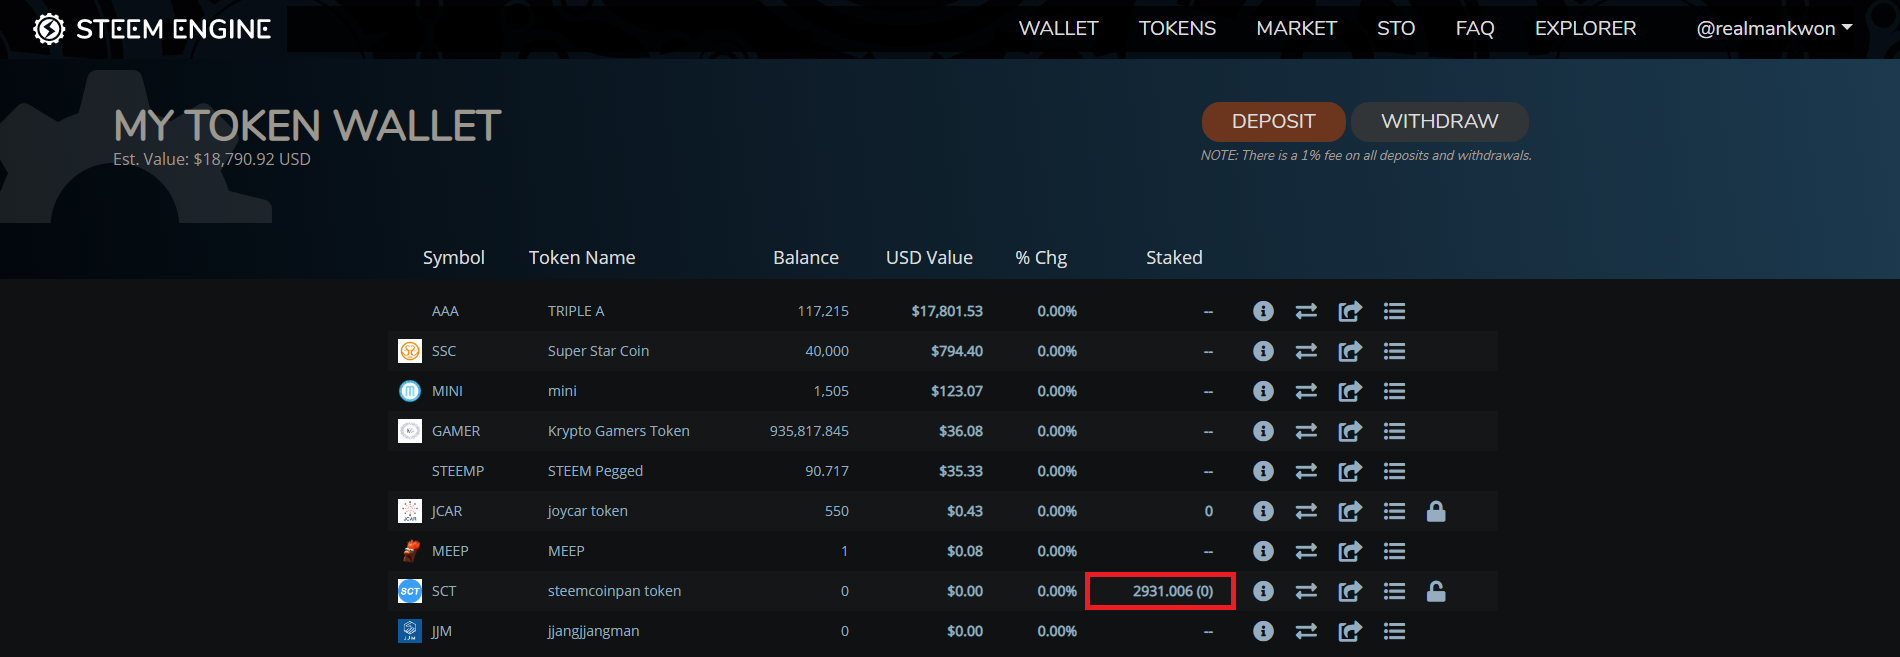
Task: Click the Balance column header
Action: 806,258
